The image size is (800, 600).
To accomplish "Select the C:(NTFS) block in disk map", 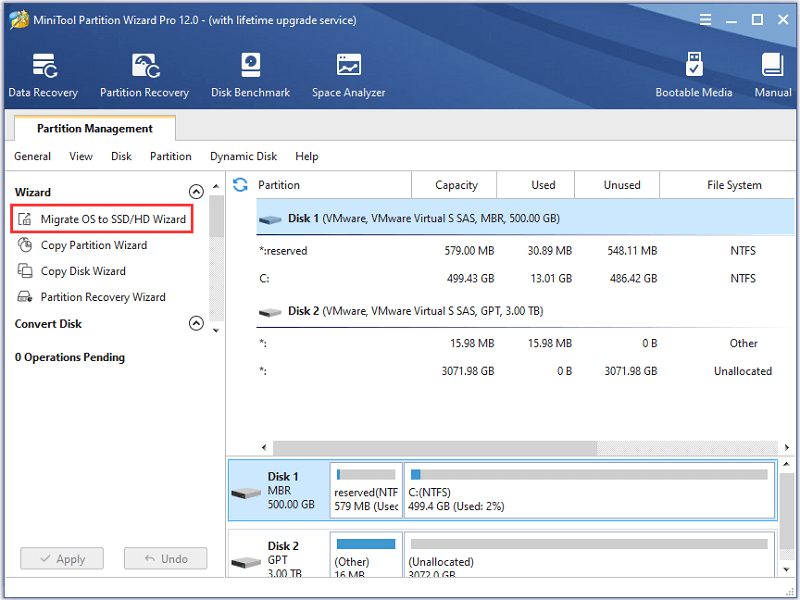I will 589,490.
